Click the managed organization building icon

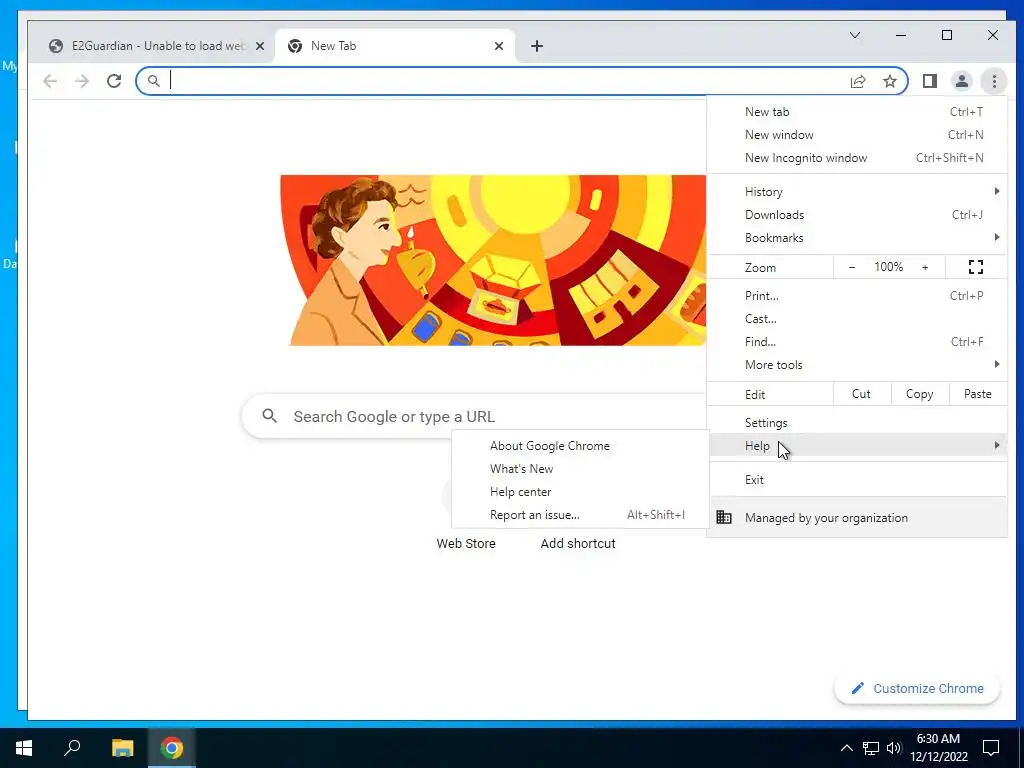tap(724, 517)
